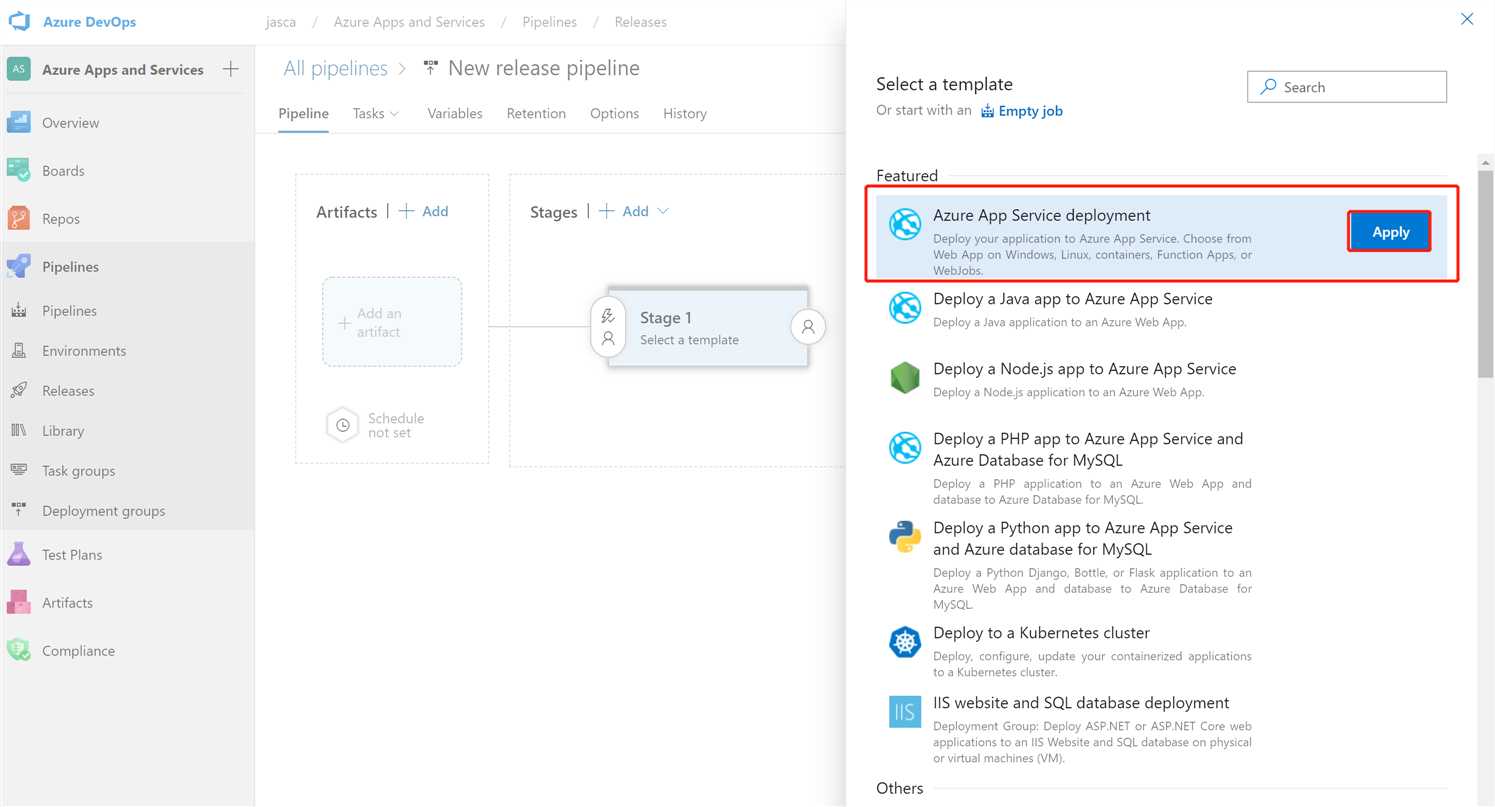1495x807 pixels.
Task: Switch to the Pipeline tab
Action: pos(303,114)
